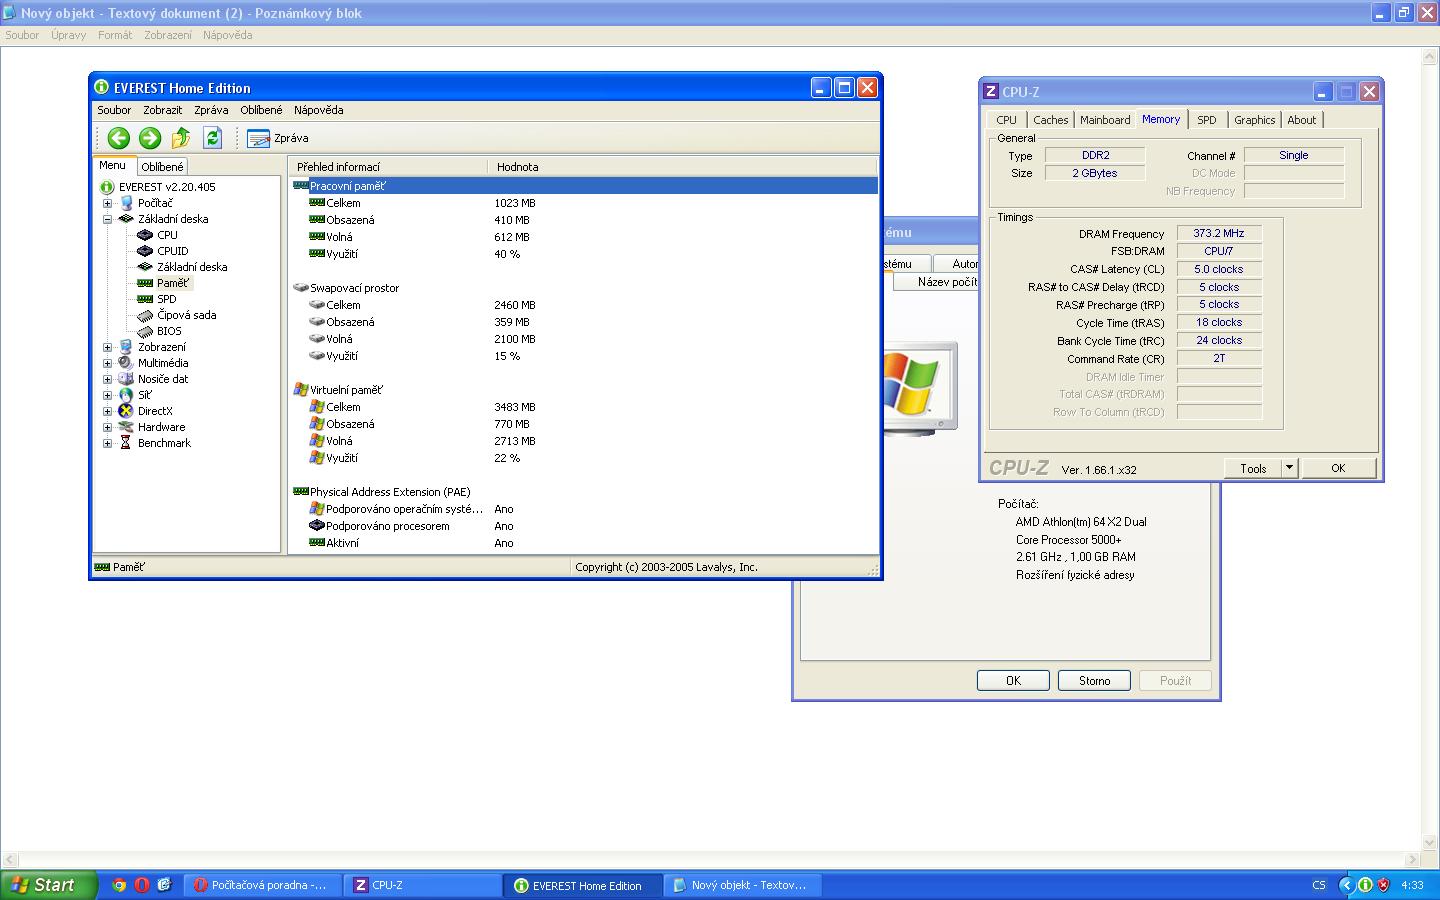The image size is (1440, 900).
Task: Switch to CPU-Z SPD tab
Action: pos(1207,120)
